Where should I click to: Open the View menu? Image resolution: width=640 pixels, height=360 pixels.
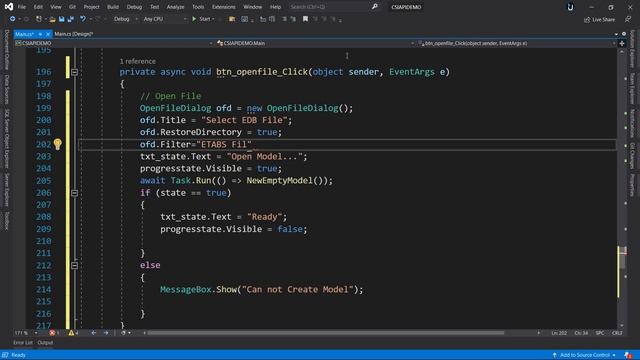click(56, 7)
